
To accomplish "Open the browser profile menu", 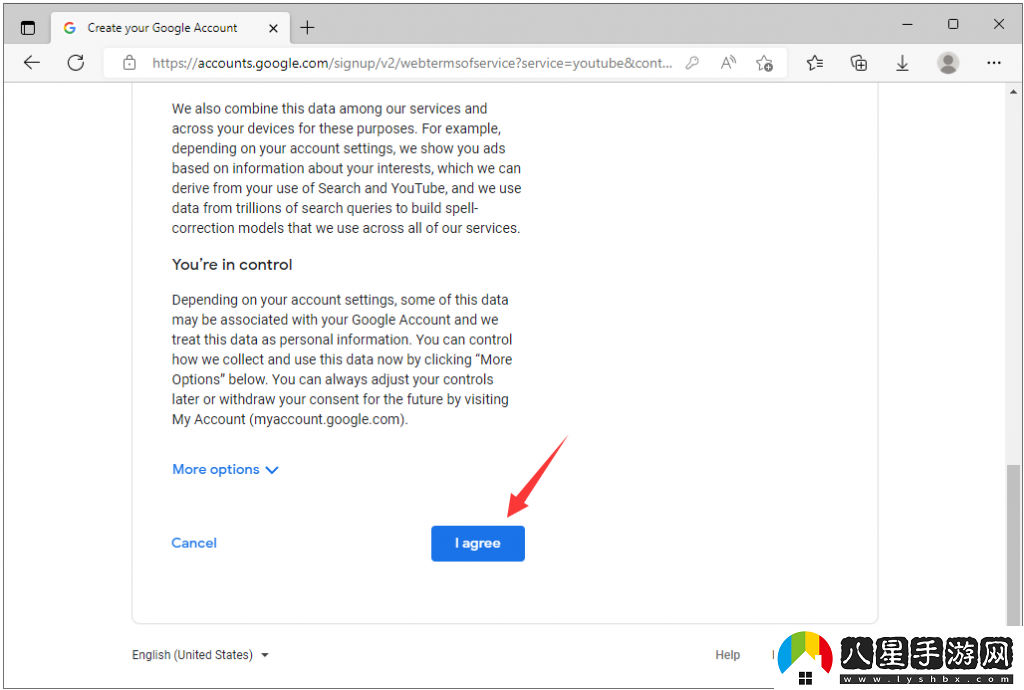I will pyautogui.click(x=947, y=62).
